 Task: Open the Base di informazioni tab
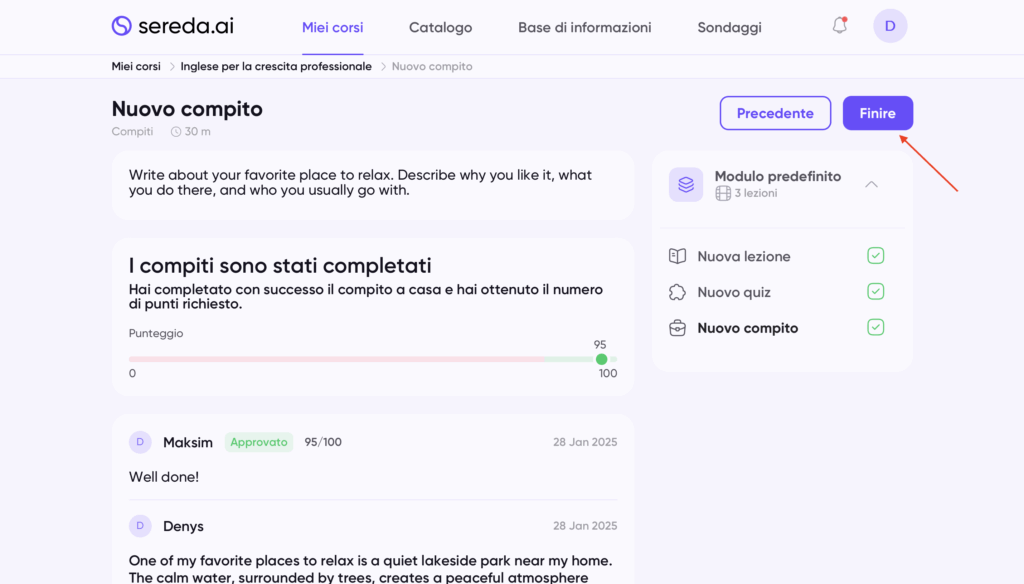584,27
